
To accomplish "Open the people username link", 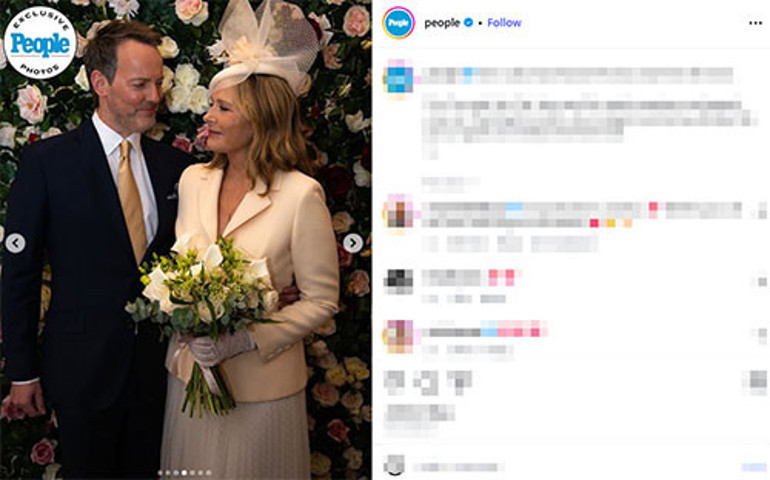I will (x=442, y=23).
